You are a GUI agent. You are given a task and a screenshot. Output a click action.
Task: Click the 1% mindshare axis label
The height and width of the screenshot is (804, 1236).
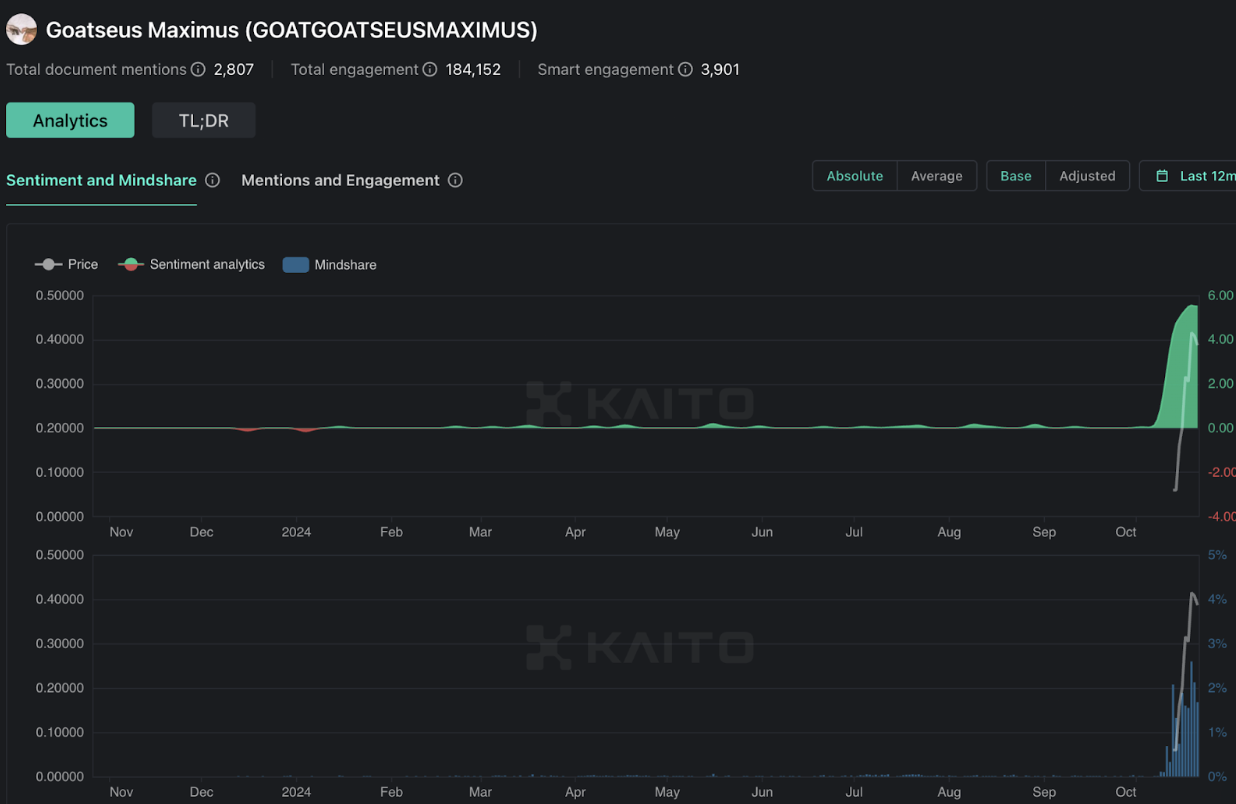(x=1217, y=733)
